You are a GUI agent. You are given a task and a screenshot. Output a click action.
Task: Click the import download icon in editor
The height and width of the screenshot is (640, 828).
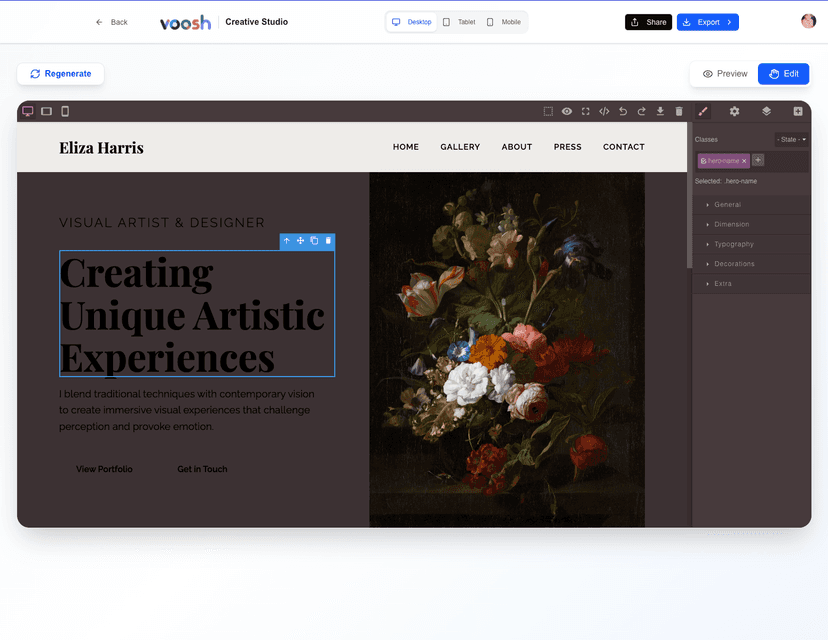point(660,111)
